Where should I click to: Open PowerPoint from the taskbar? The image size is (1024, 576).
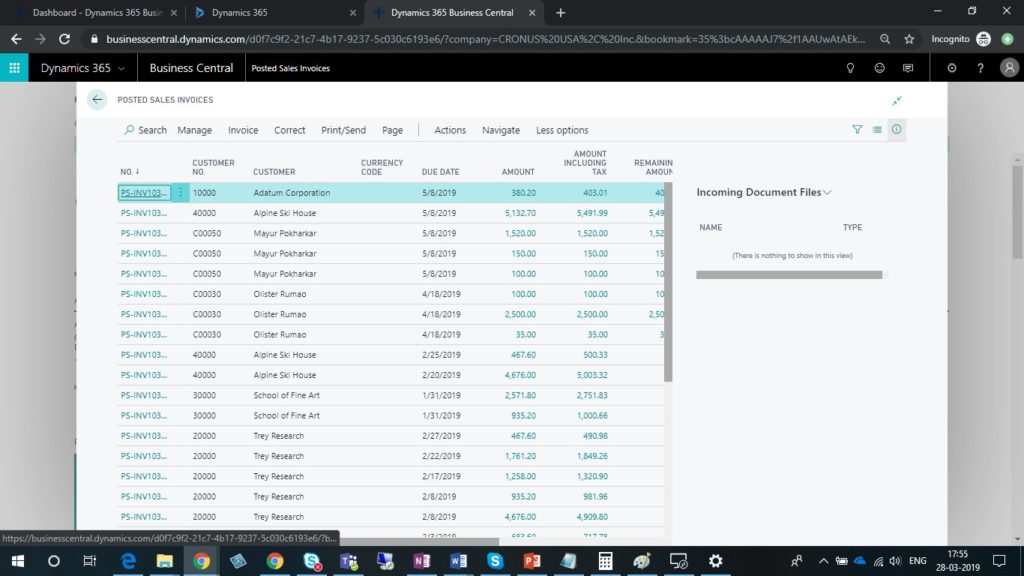(x=532, y=561)
